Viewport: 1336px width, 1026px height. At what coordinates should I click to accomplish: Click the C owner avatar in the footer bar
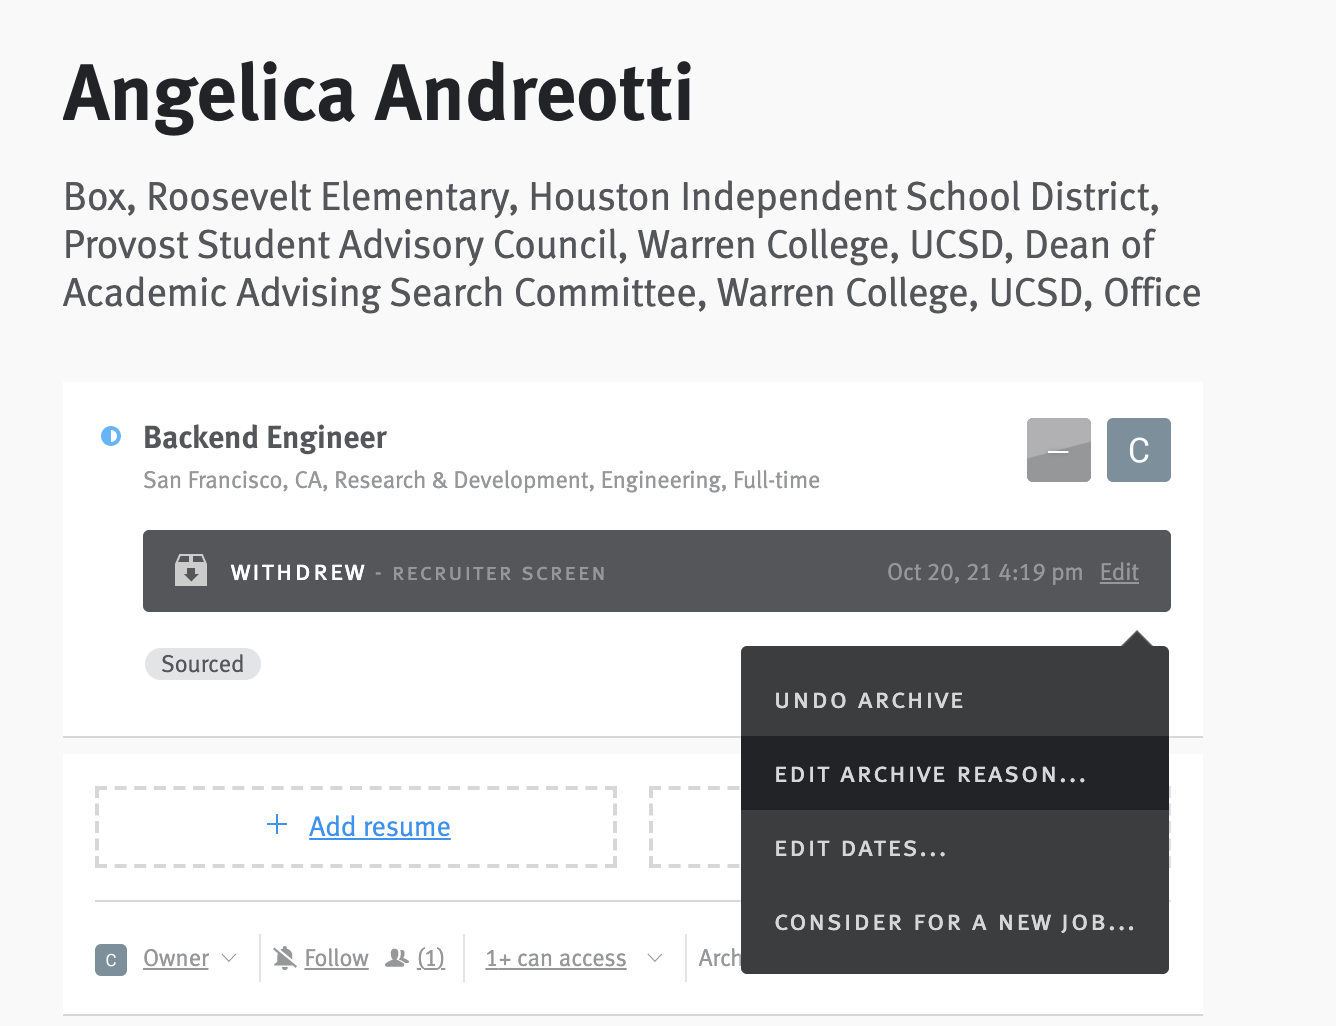pyautogui.click(x=110, y=960)
